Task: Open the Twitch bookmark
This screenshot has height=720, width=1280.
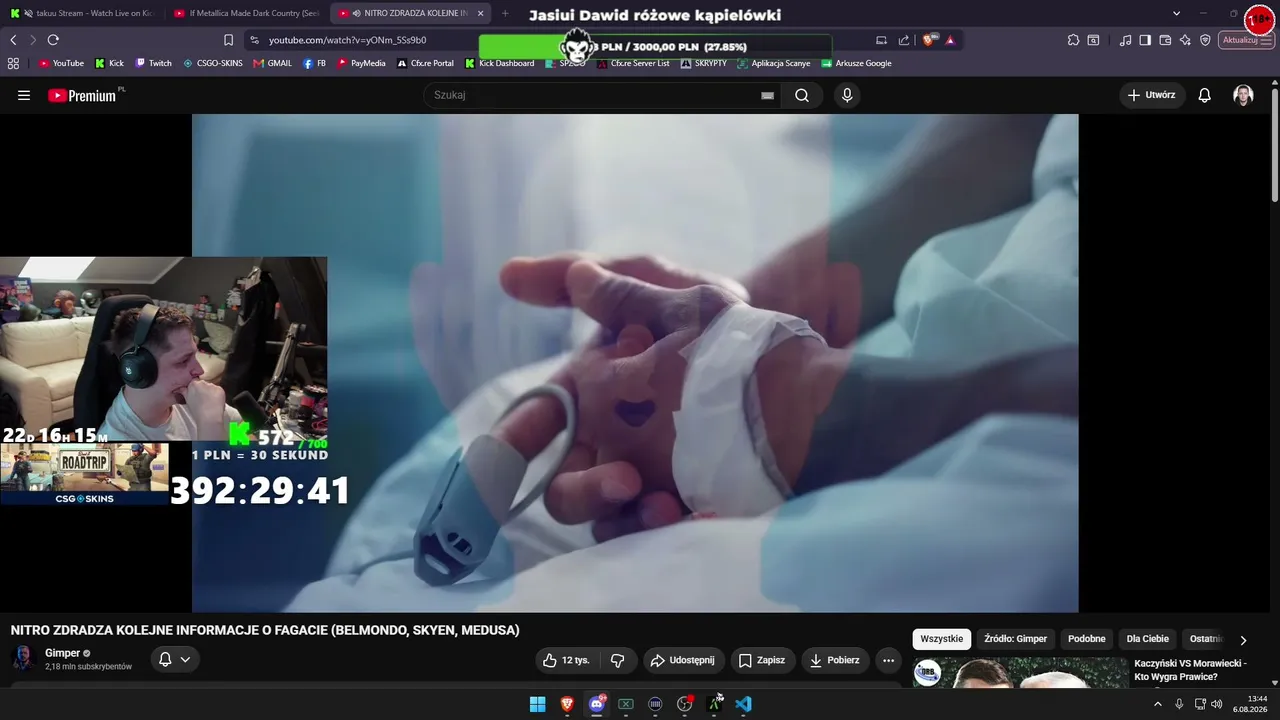Action: click(x=154, y=63)
